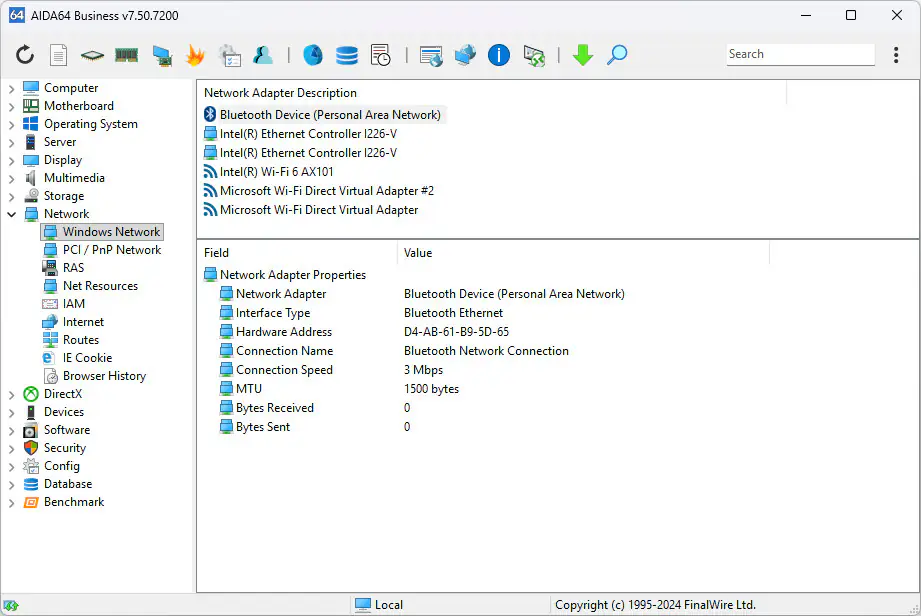
Task: Click the Search input field
Action: (800, 54)
